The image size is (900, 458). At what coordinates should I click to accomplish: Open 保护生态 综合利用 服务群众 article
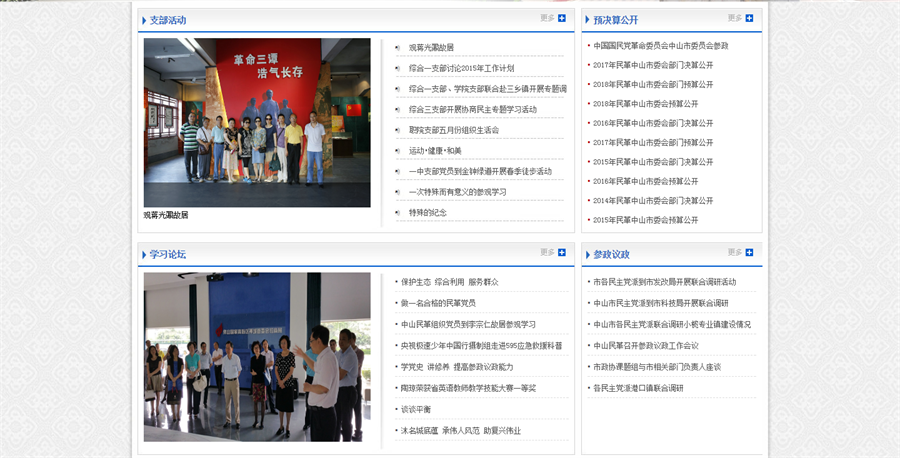449,282
